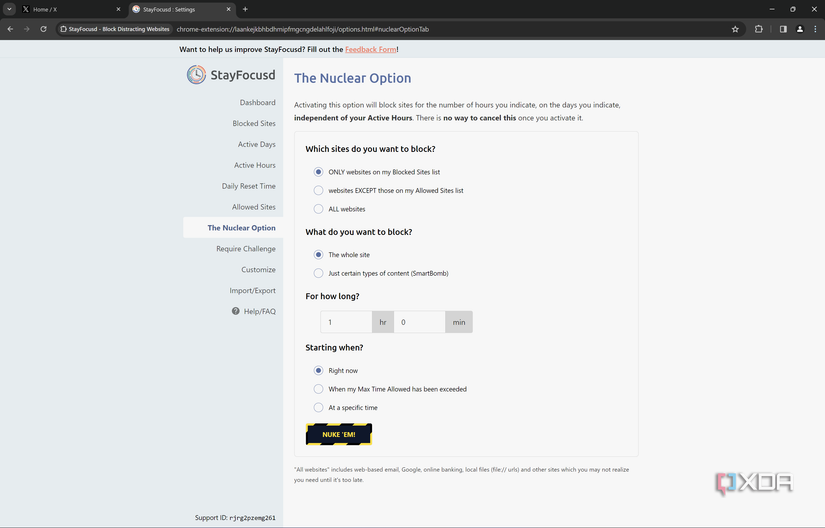
Task: Open Import/Export settings
Action: (x=252, y=291)
